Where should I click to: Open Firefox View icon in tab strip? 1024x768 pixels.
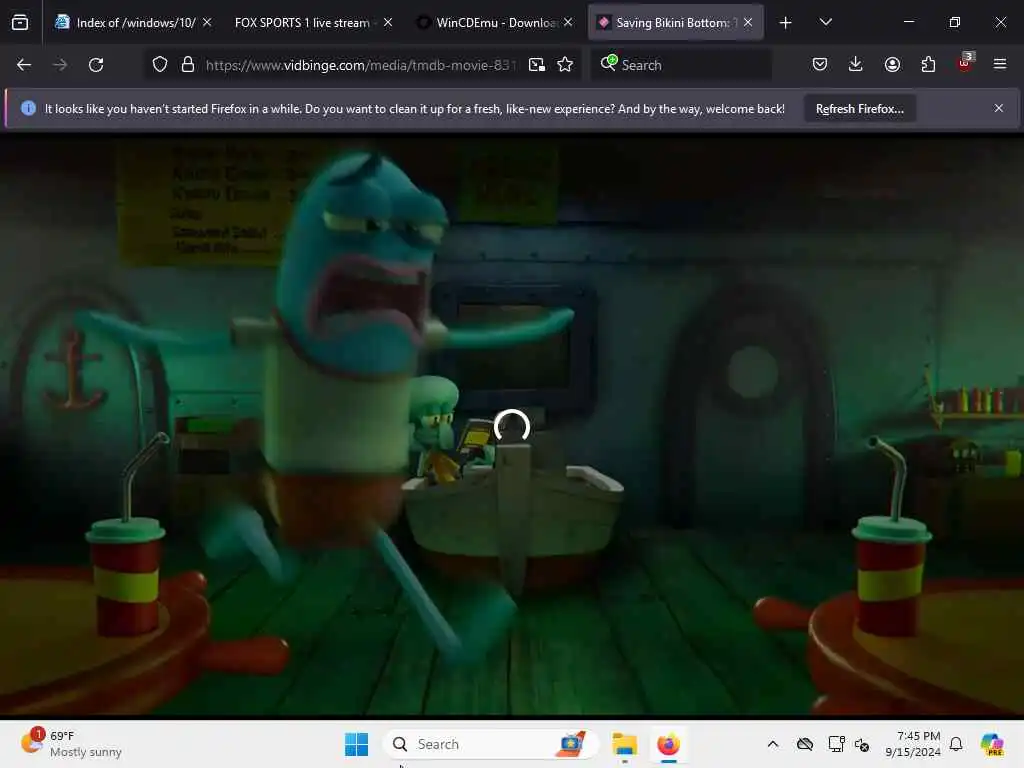20,23
